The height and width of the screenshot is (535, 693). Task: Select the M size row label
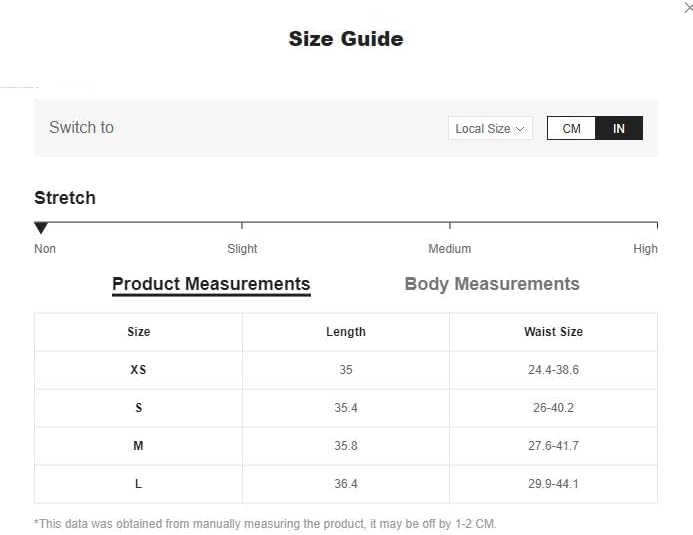pyautogui.click(x=138, y=446)
